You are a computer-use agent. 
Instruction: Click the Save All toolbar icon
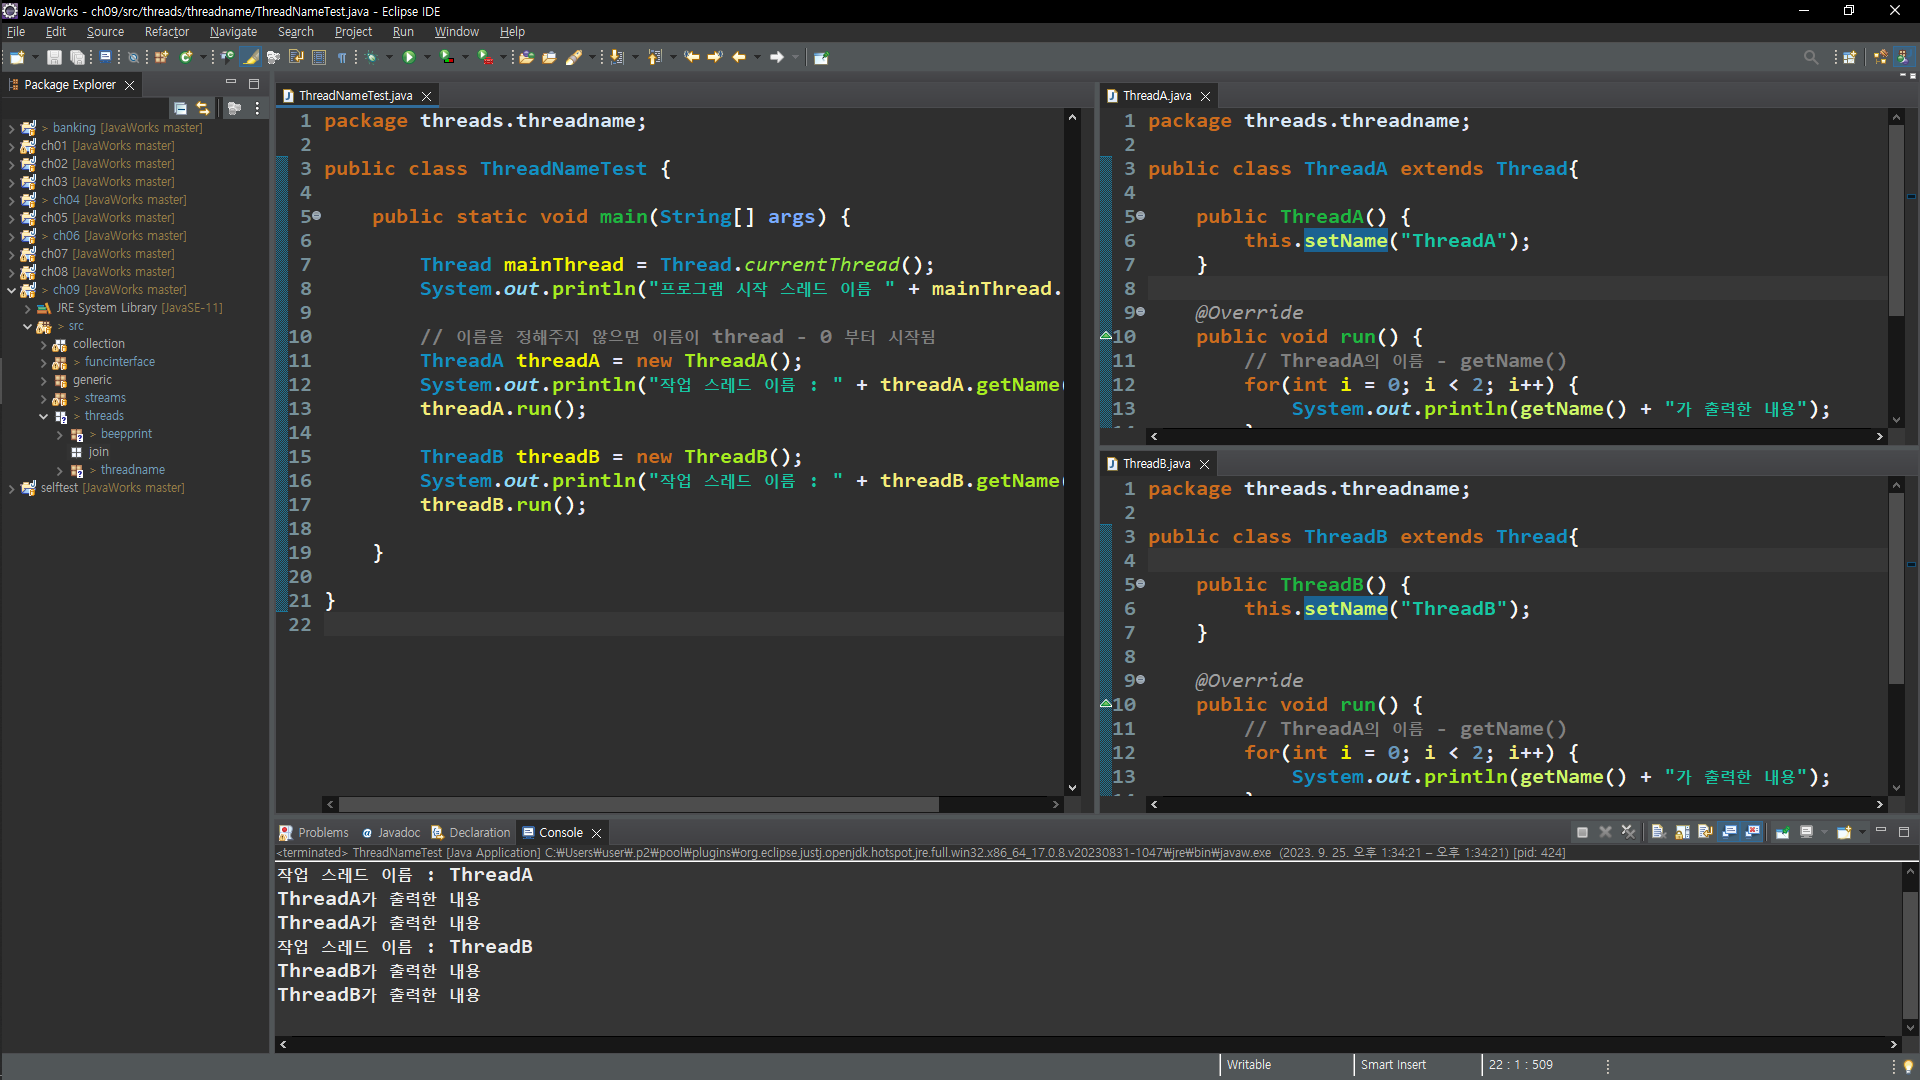point(77,58)
